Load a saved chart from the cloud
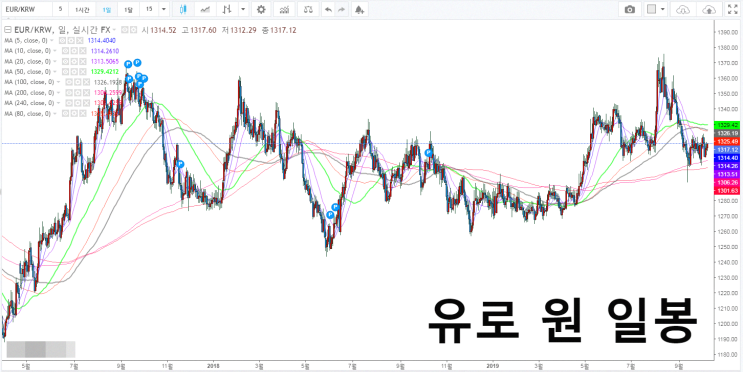The image size is (743, 372). 683,9
